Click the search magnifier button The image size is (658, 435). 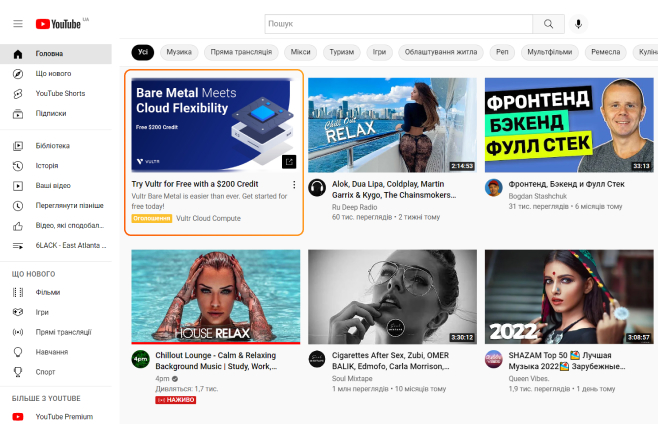tap(548, 24)
